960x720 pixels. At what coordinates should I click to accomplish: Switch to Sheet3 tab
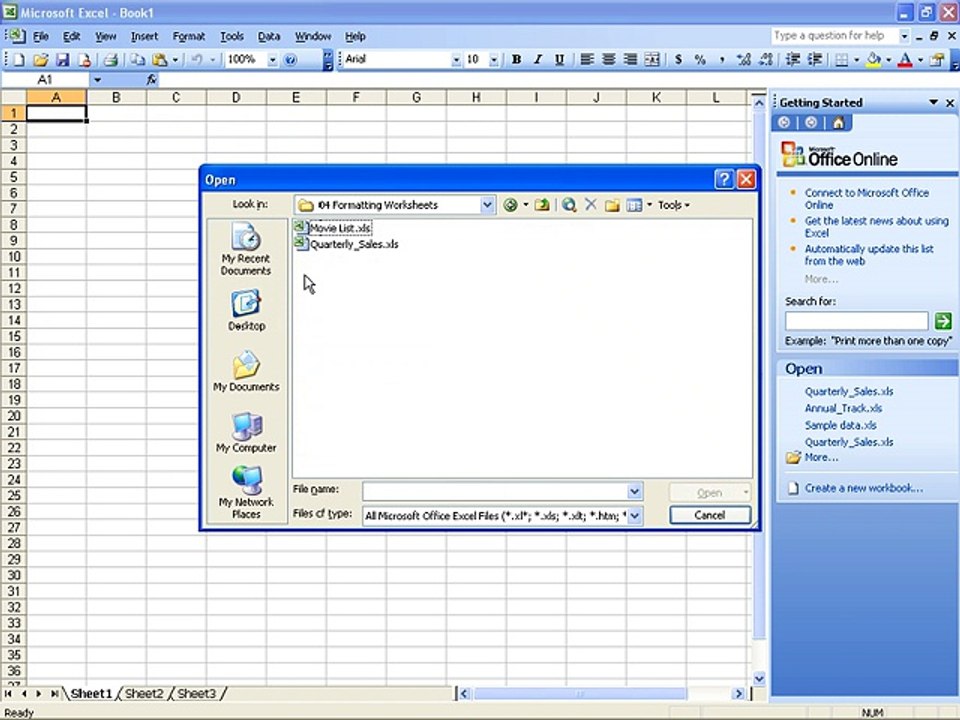tap(197, 693)
